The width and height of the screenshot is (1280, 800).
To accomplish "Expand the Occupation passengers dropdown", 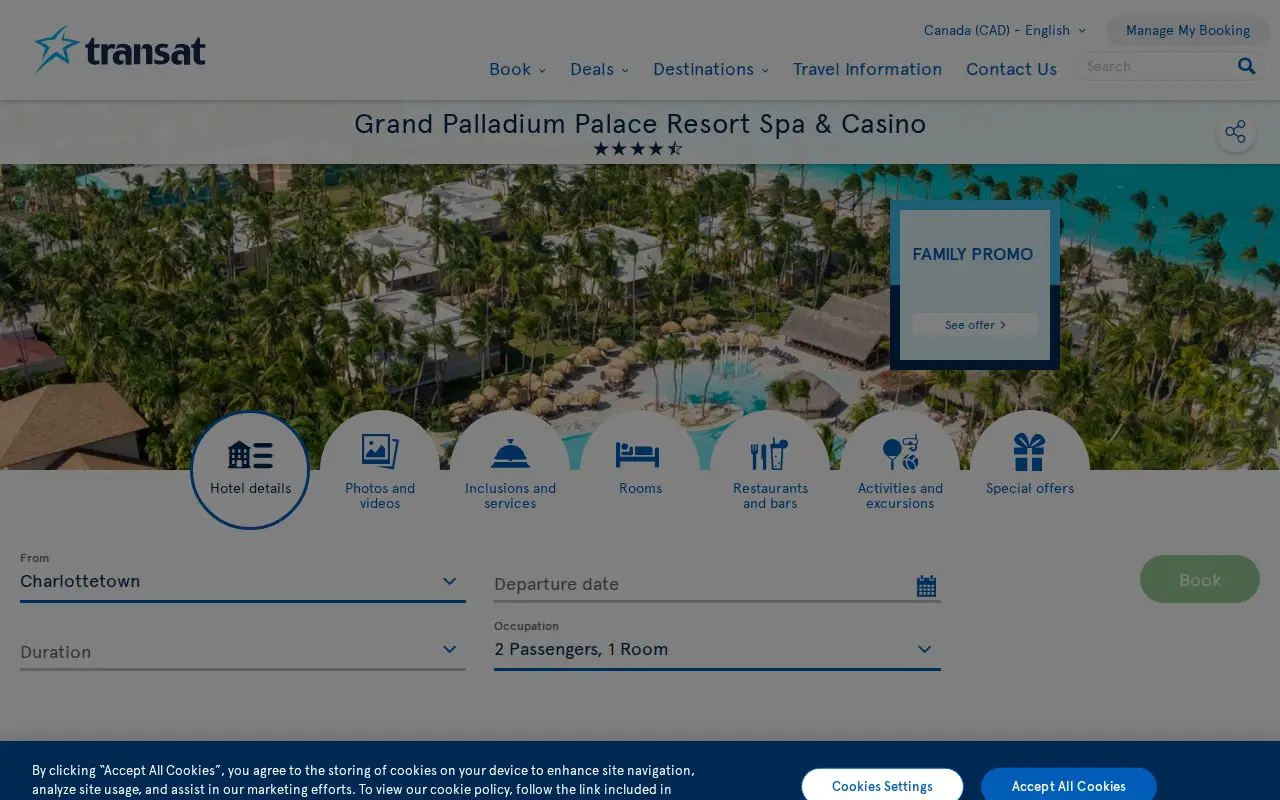I will click(717, 649).
